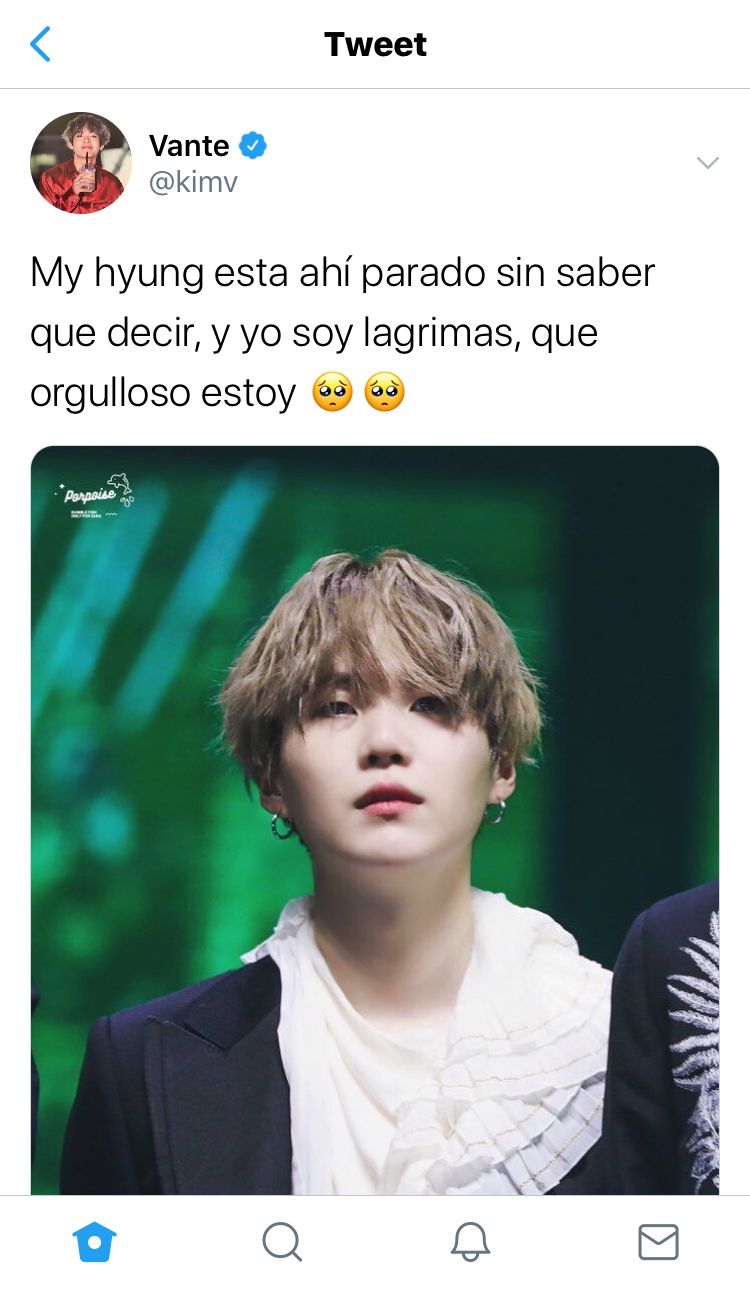The image size is (750, 1294).
Task: Tap the blue verified badge
Action: click(x=254, y=146)
